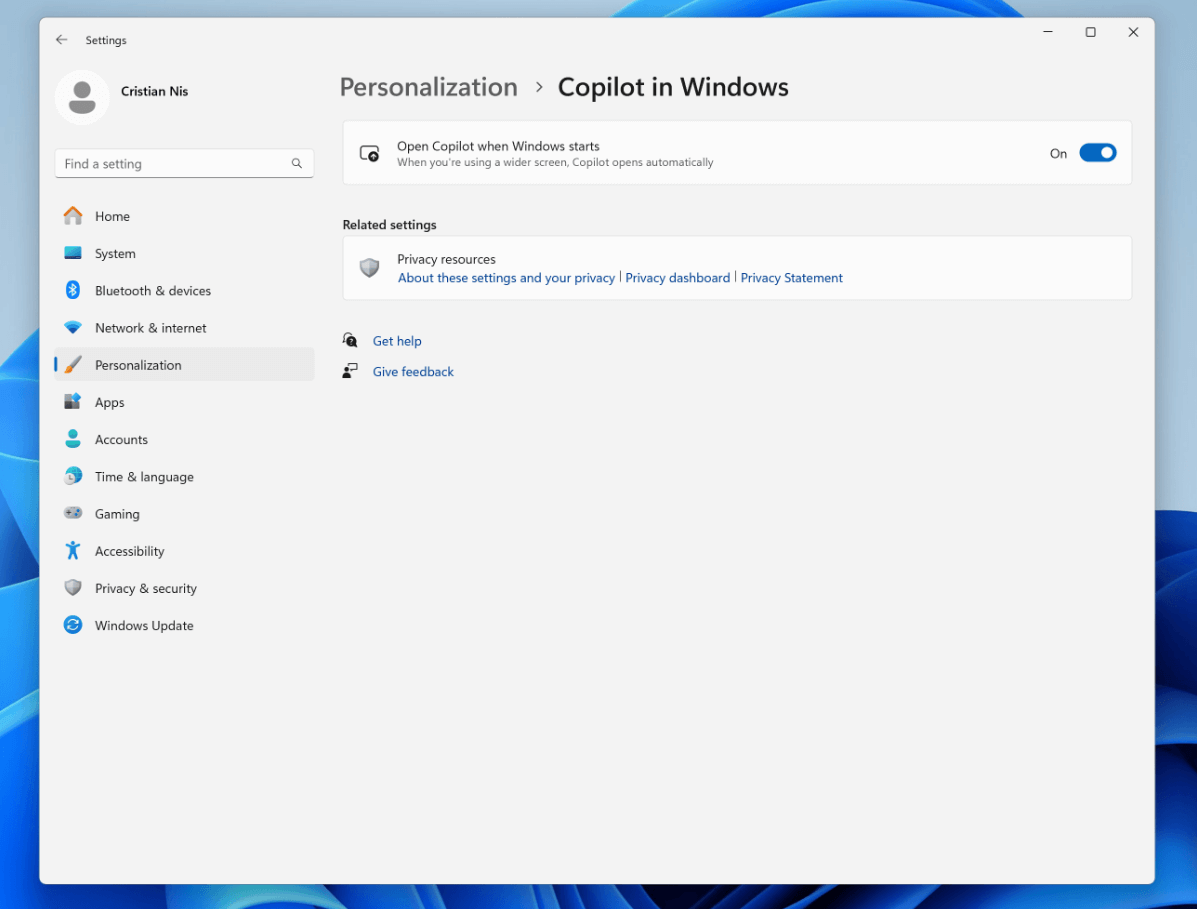The width and height of the screenshot is (1197, 909).
Task: Open System settings
Action: tap(184, 253)
